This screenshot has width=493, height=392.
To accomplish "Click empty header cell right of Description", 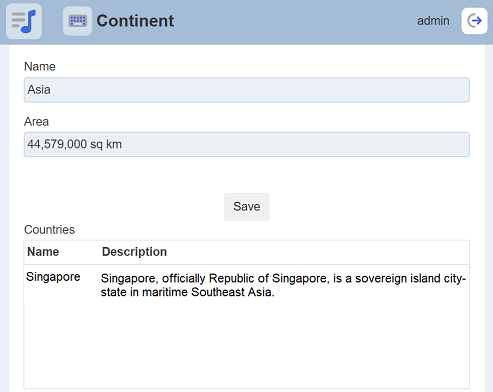I will tap(318, 252).
